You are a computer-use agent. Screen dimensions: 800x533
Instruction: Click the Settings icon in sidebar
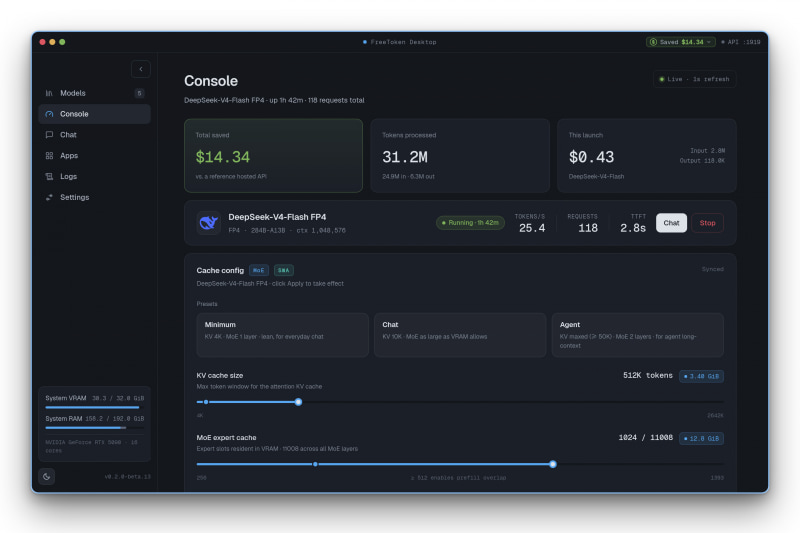pos(49,197)
